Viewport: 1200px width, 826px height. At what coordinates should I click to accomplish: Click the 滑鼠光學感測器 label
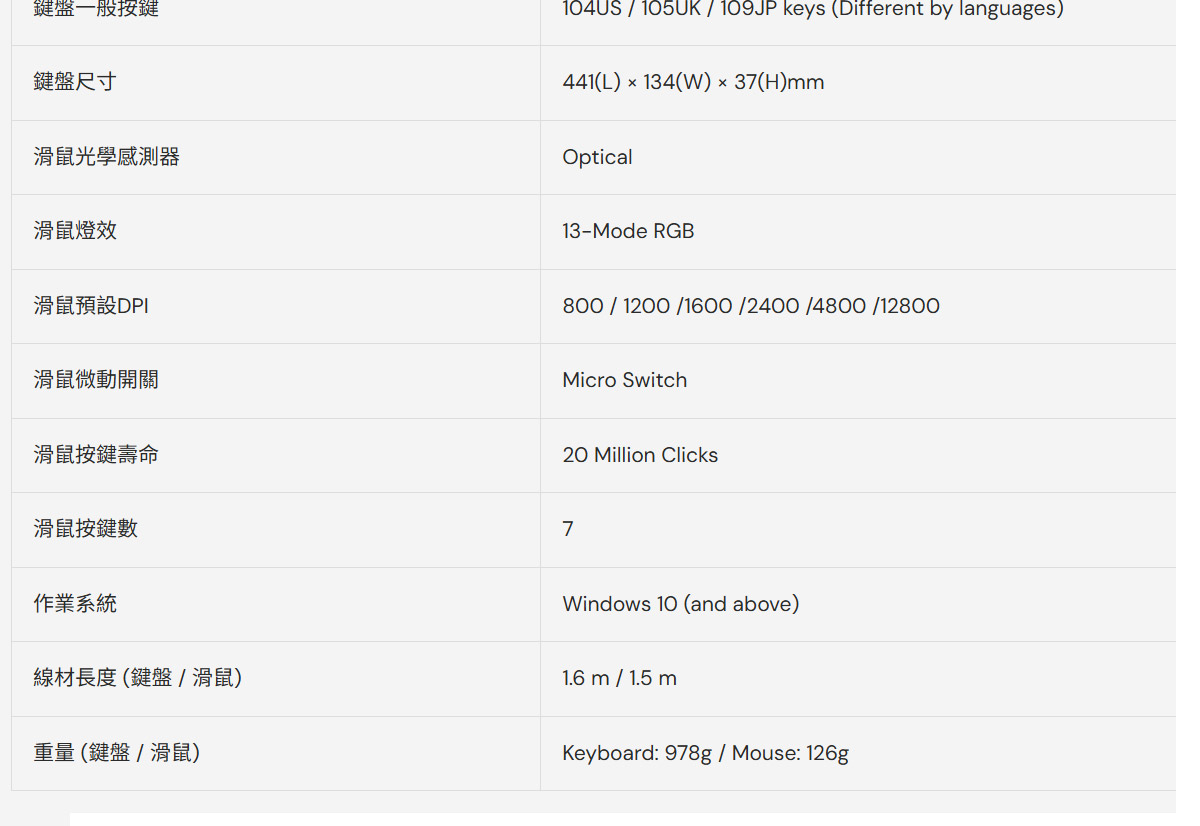[x=107, y=157]
